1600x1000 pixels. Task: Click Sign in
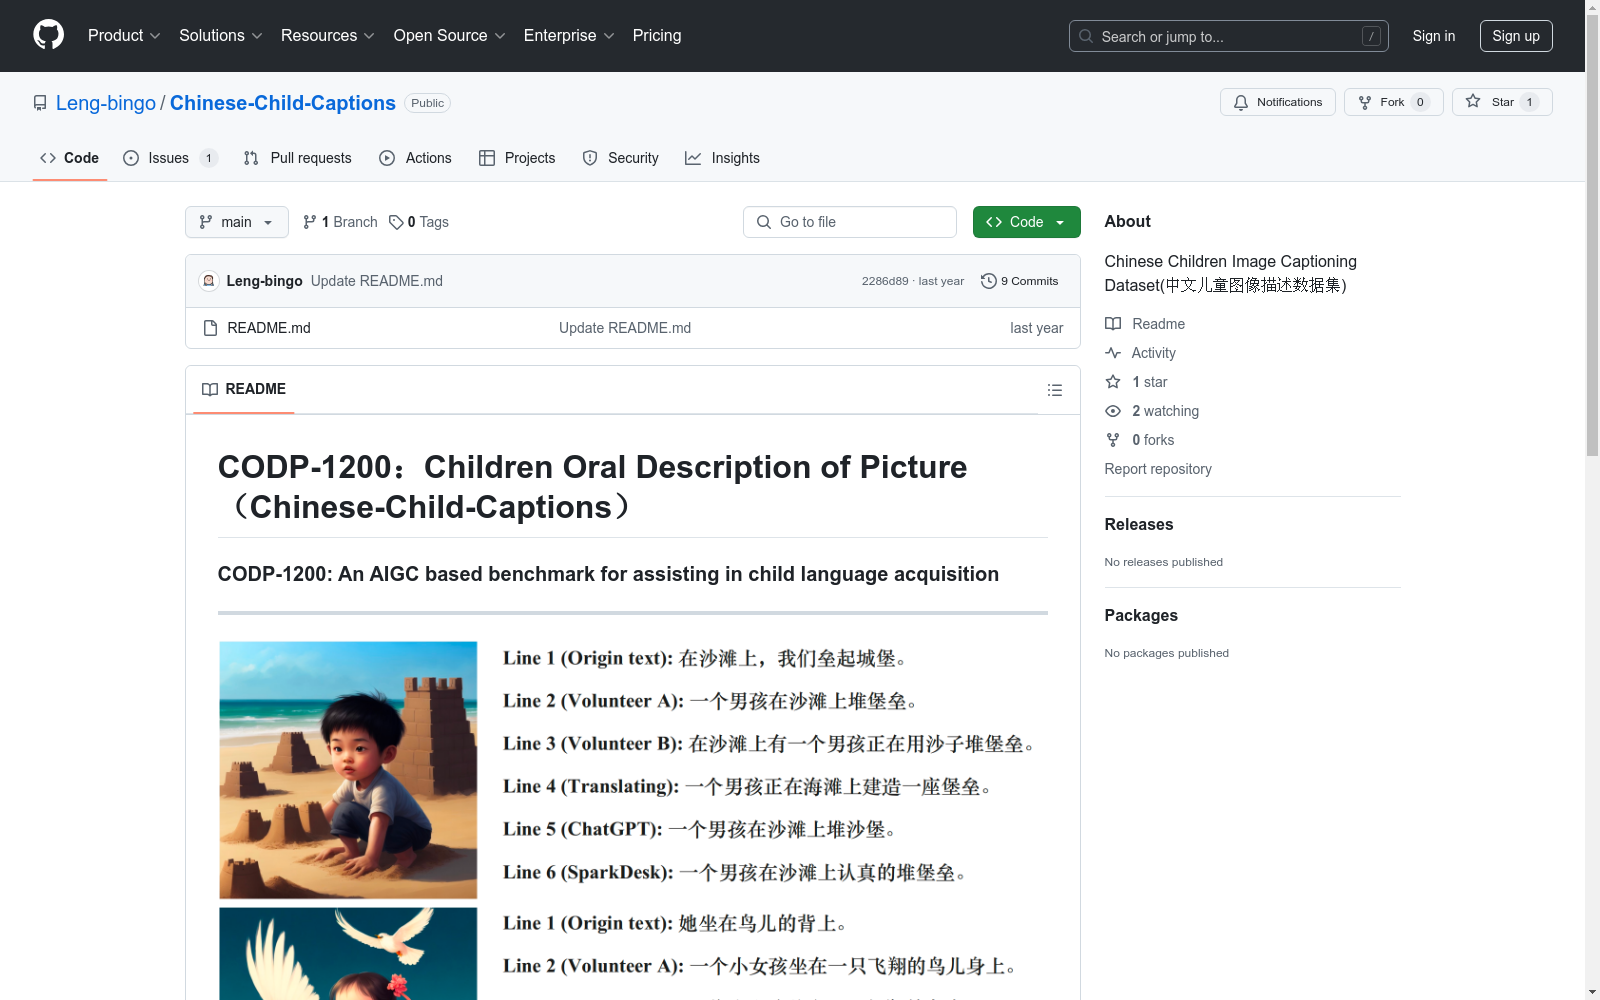[1433, 36]
